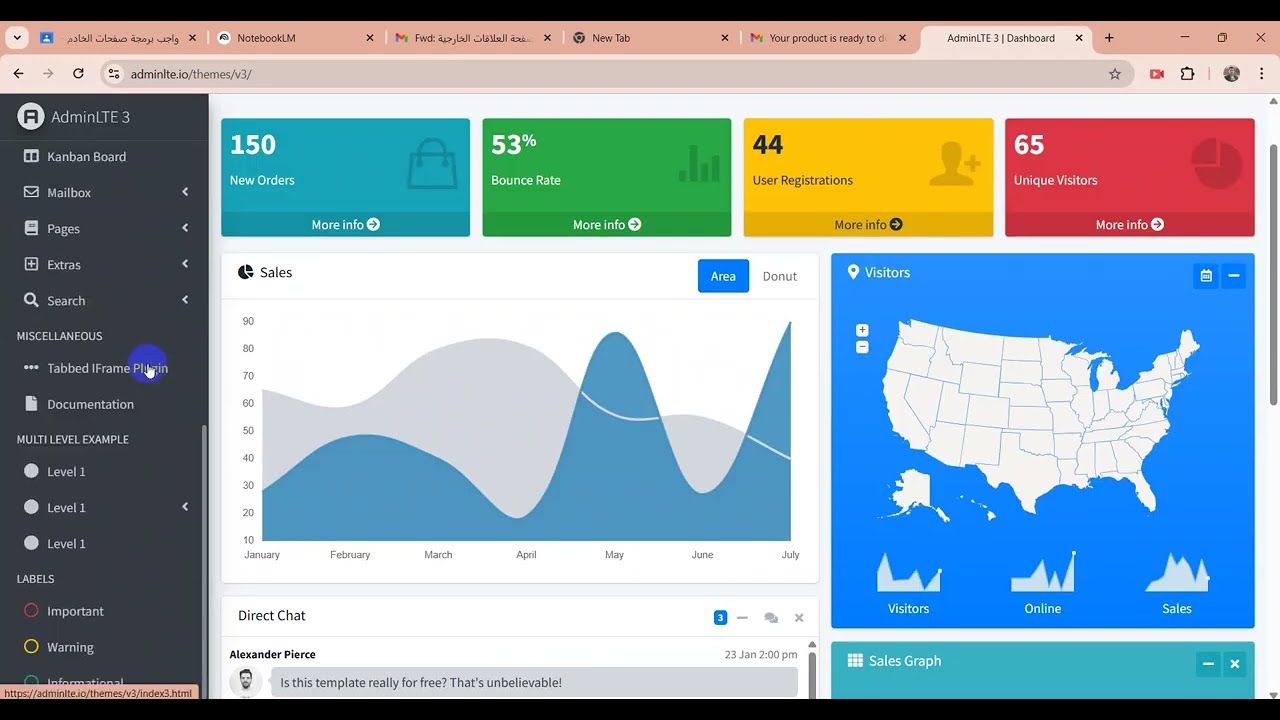Reload the page

coord(78,74)
